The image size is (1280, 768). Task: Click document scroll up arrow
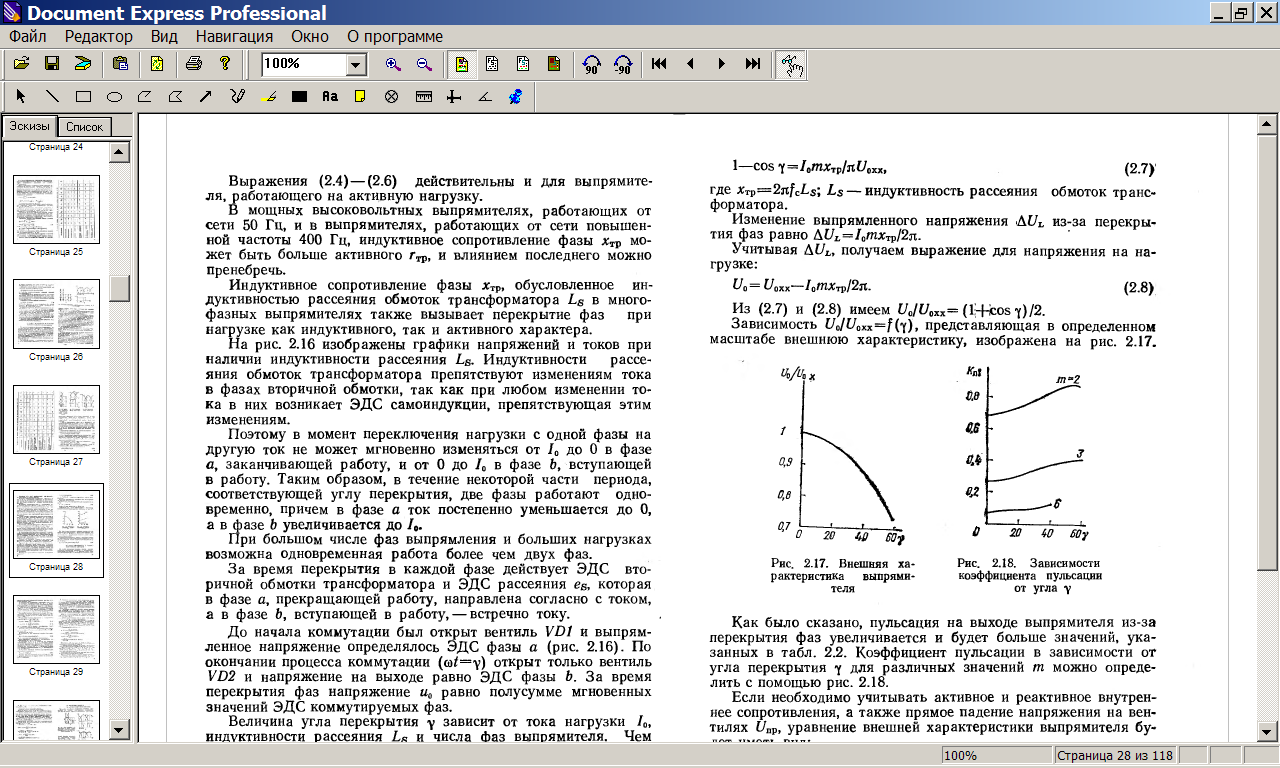tap(1268, 123)
